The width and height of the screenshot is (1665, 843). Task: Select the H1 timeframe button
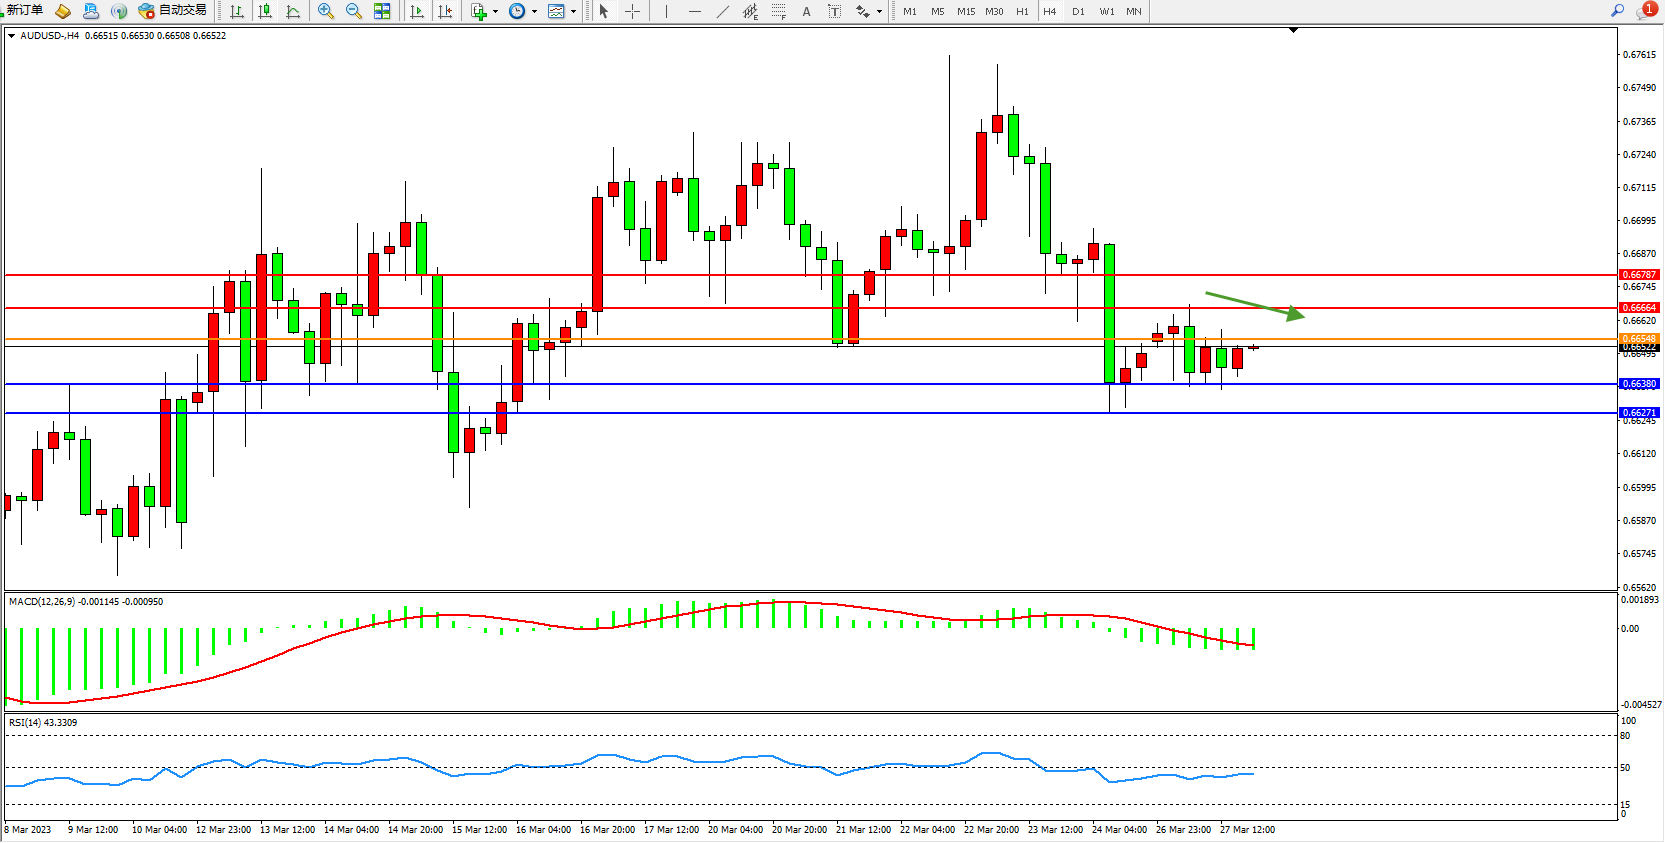1022,12
